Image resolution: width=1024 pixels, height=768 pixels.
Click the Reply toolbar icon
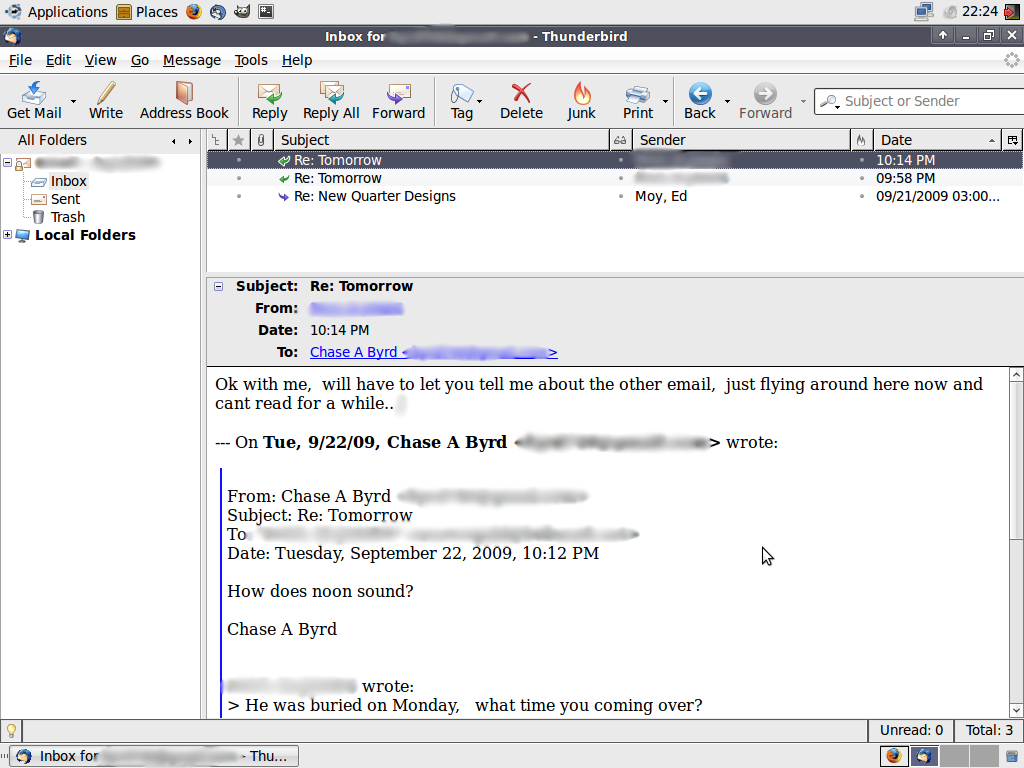tap(269, 93)
